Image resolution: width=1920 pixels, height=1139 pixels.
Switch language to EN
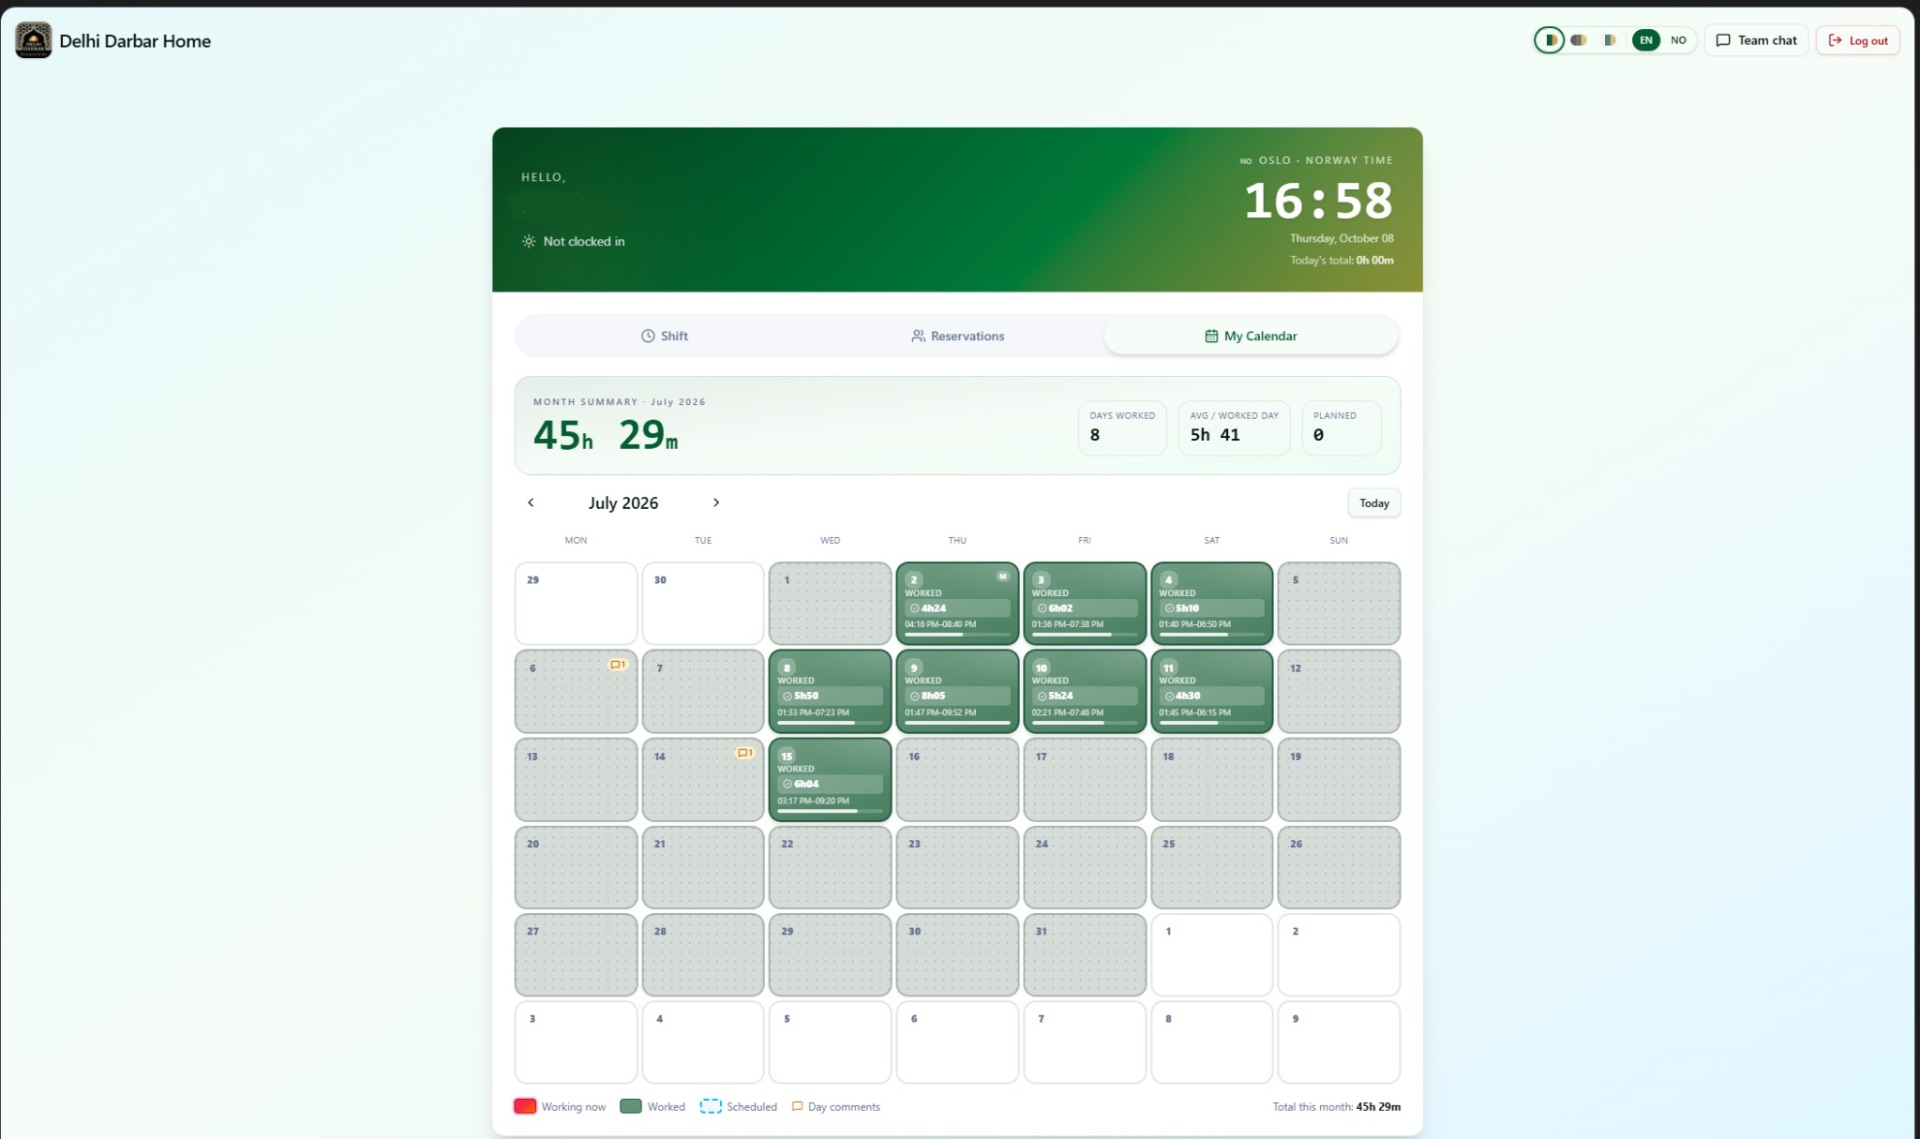click(x=1646, y=40)
